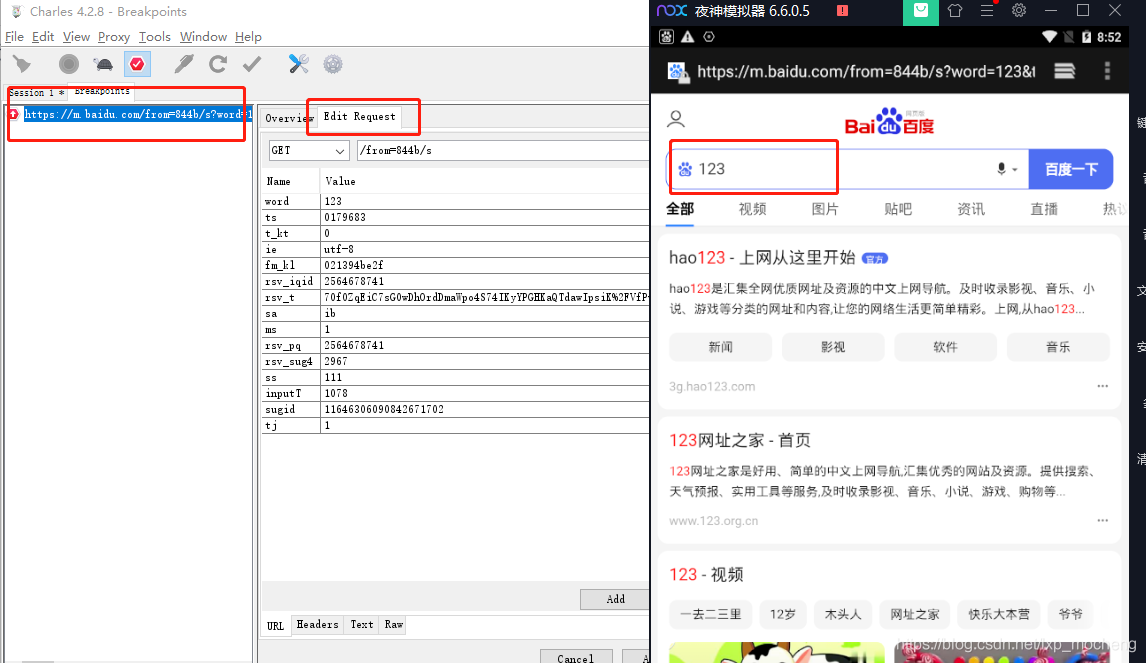Open the GET method dropdown

pyautogui.click(x=308, y=151)
